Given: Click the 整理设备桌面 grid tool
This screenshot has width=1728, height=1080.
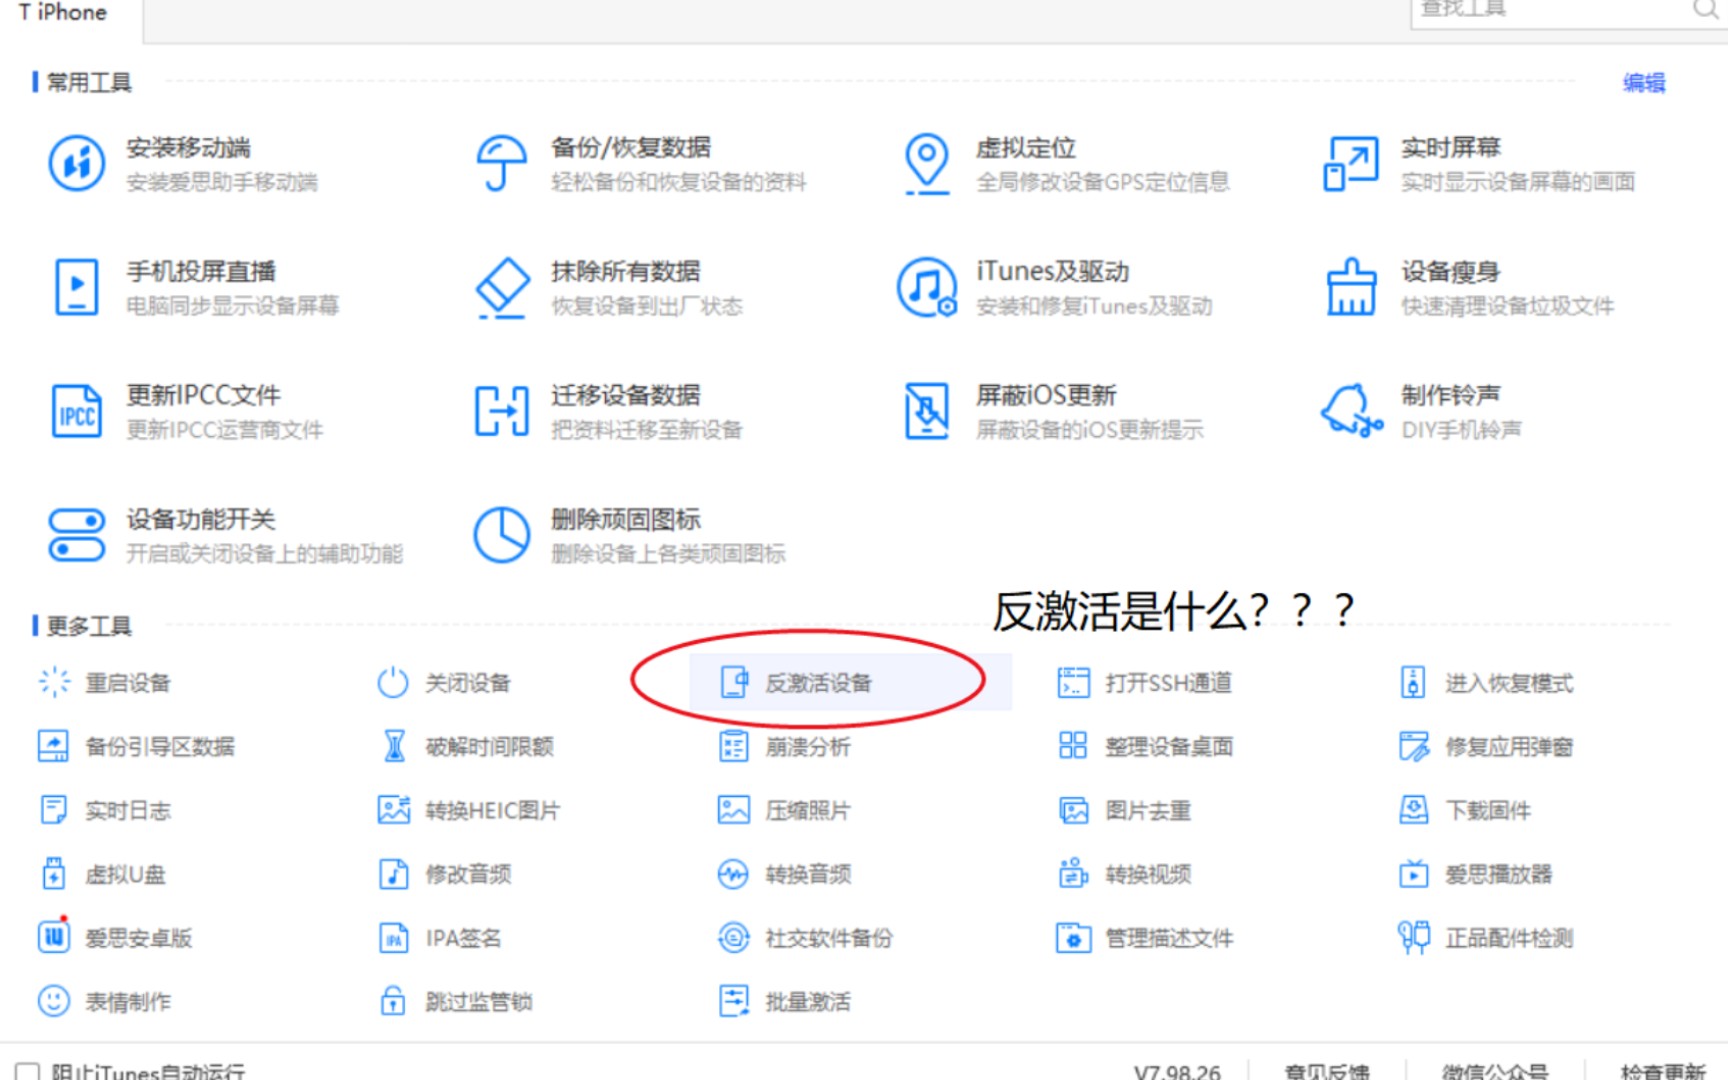Looking at the screenshot, I should coord(1145,747).
